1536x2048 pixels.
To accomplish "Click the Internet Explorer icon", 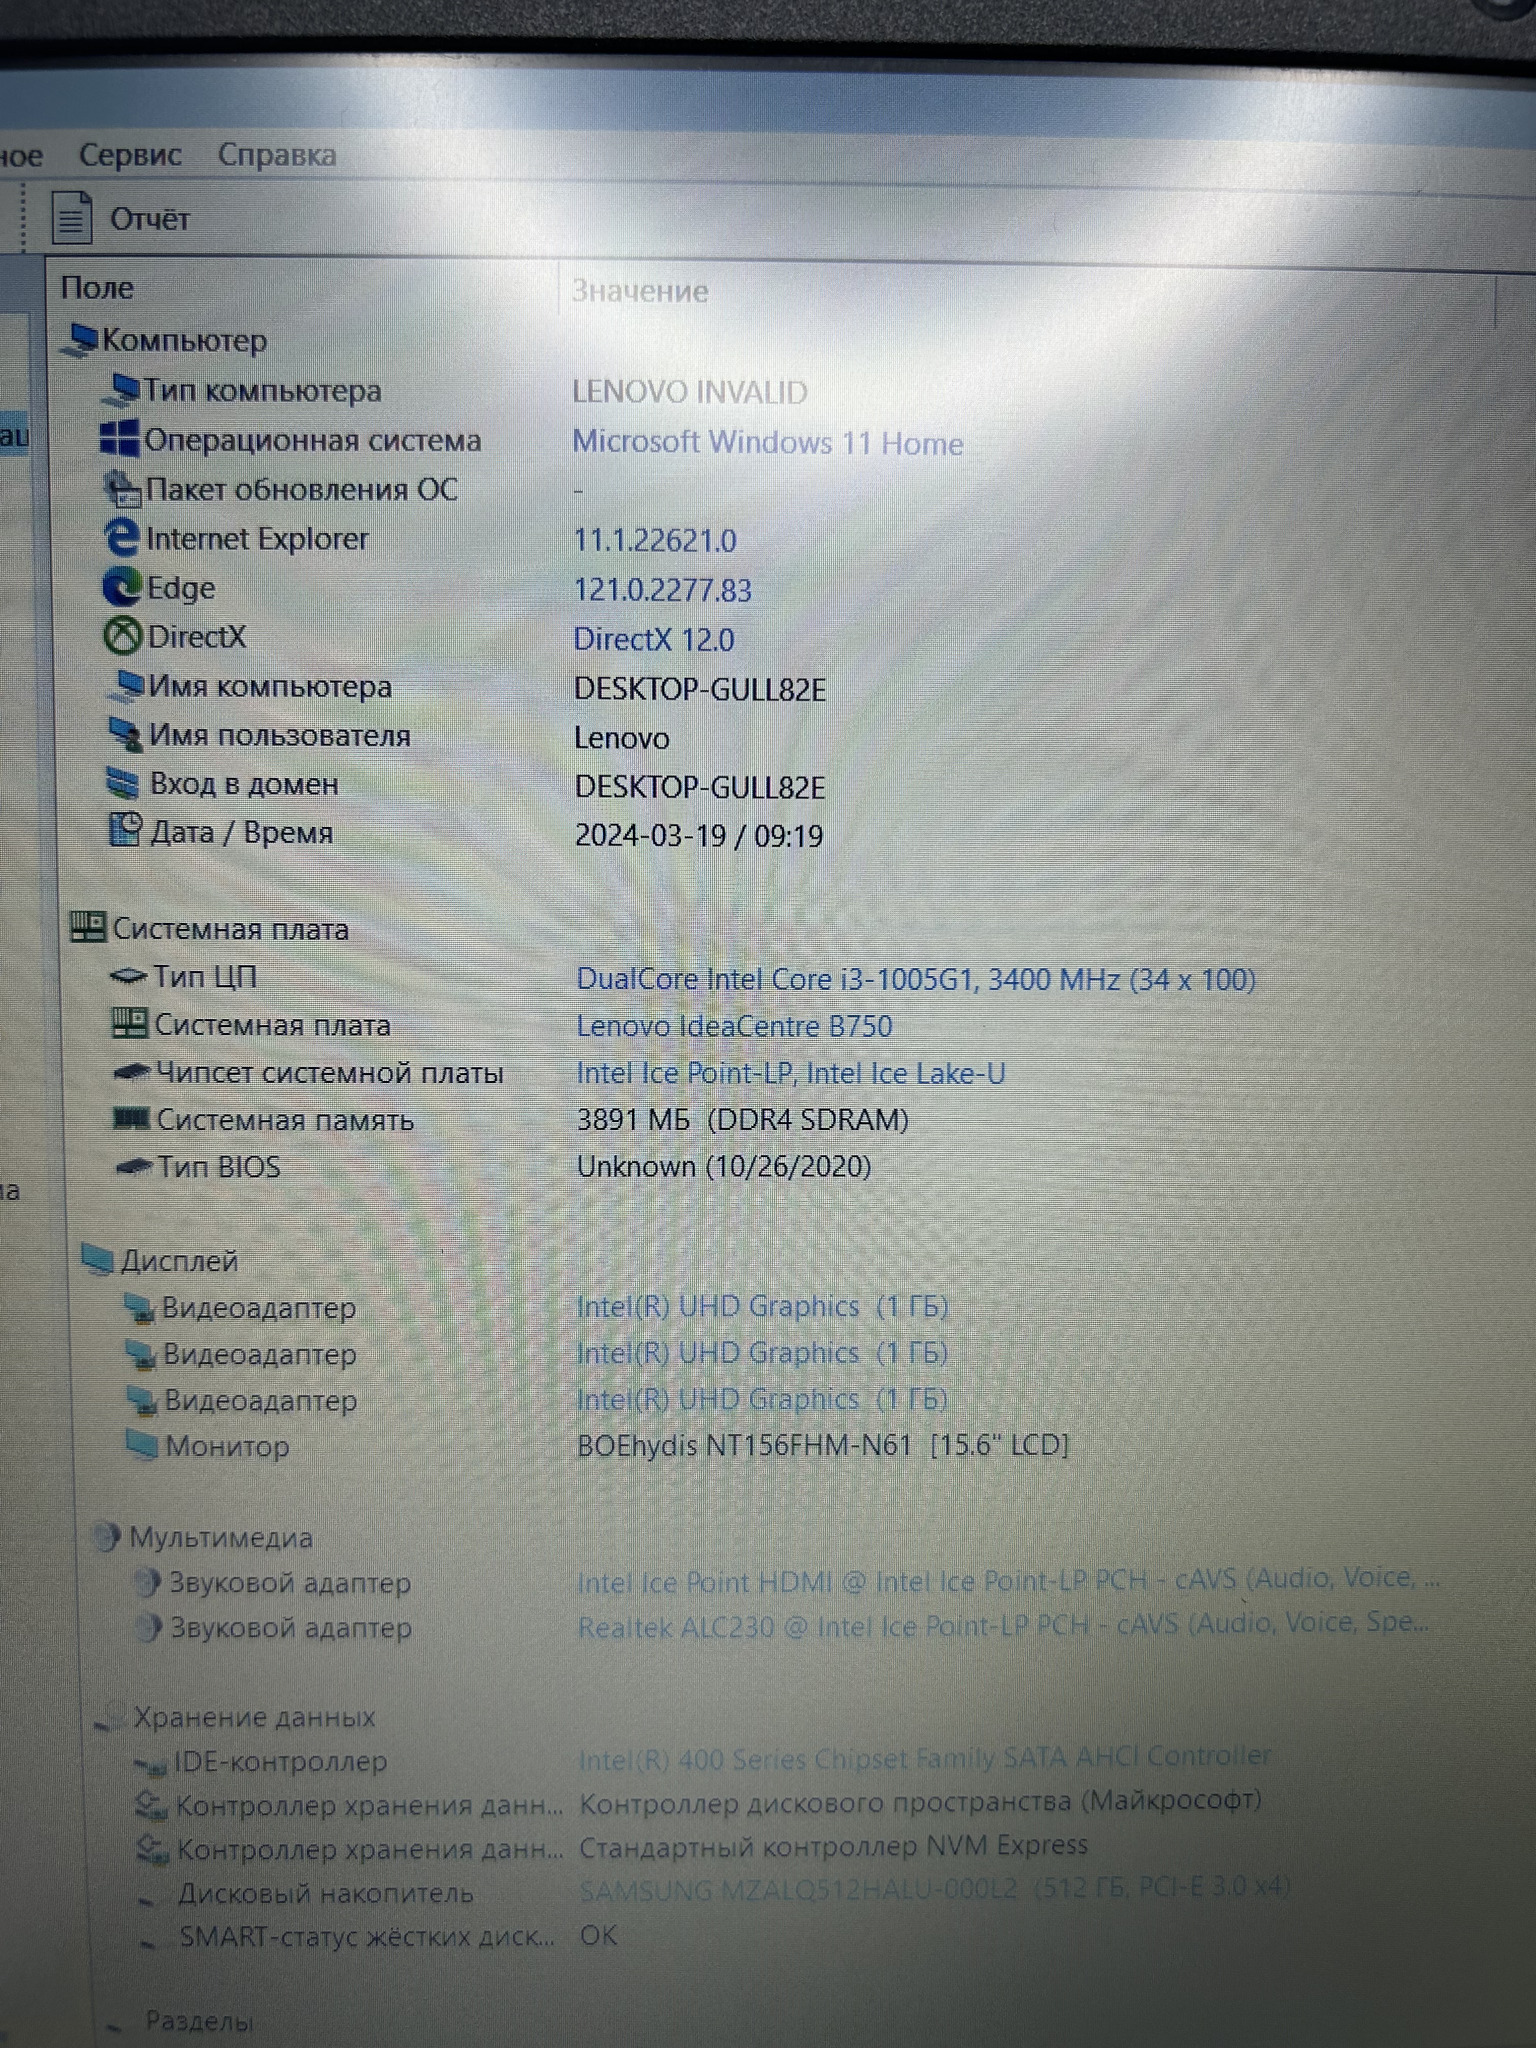I will 122,538.
